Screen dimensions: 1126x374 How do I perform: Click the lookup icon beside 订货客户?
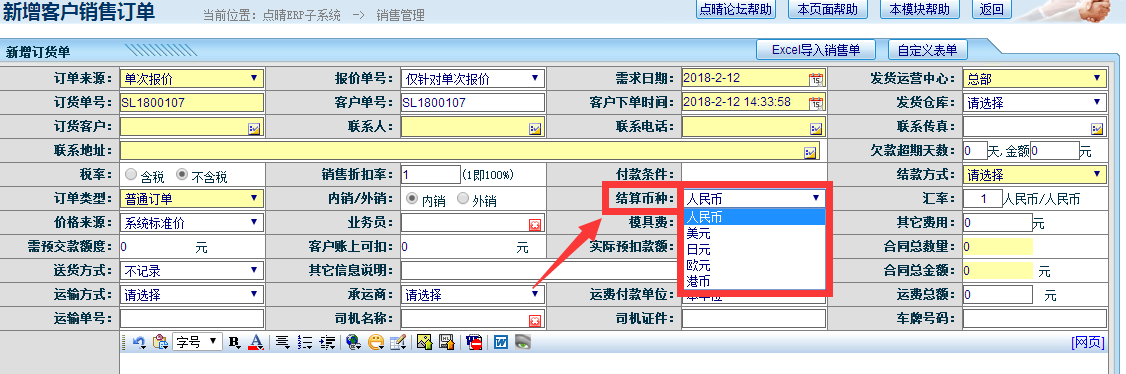[x=254, y=128]
